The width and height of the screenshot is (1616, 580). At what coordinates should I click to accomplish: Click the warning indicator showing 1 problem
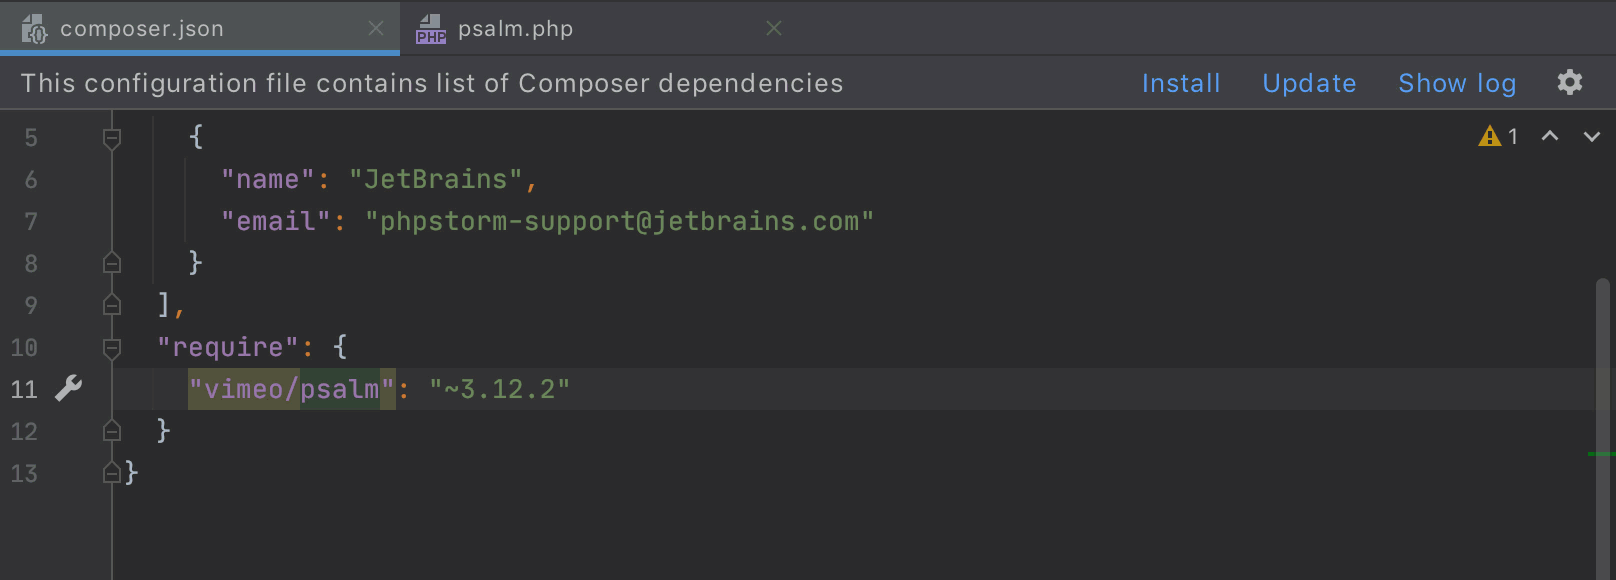point(1497,136)
